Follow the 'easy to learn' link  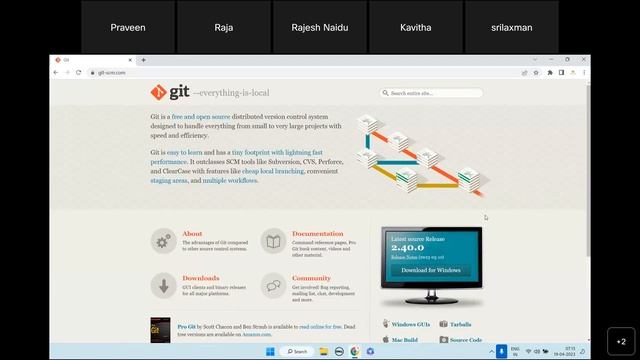184,152
